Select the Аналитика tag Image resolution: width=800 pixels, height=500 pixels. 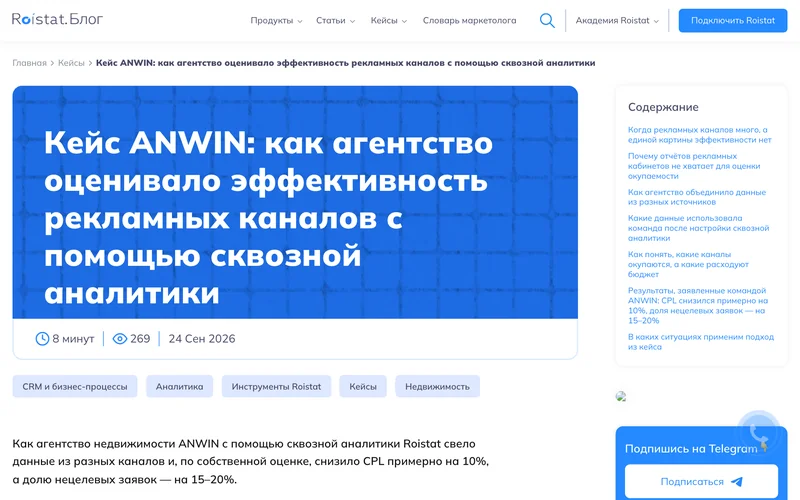point(180,386)
